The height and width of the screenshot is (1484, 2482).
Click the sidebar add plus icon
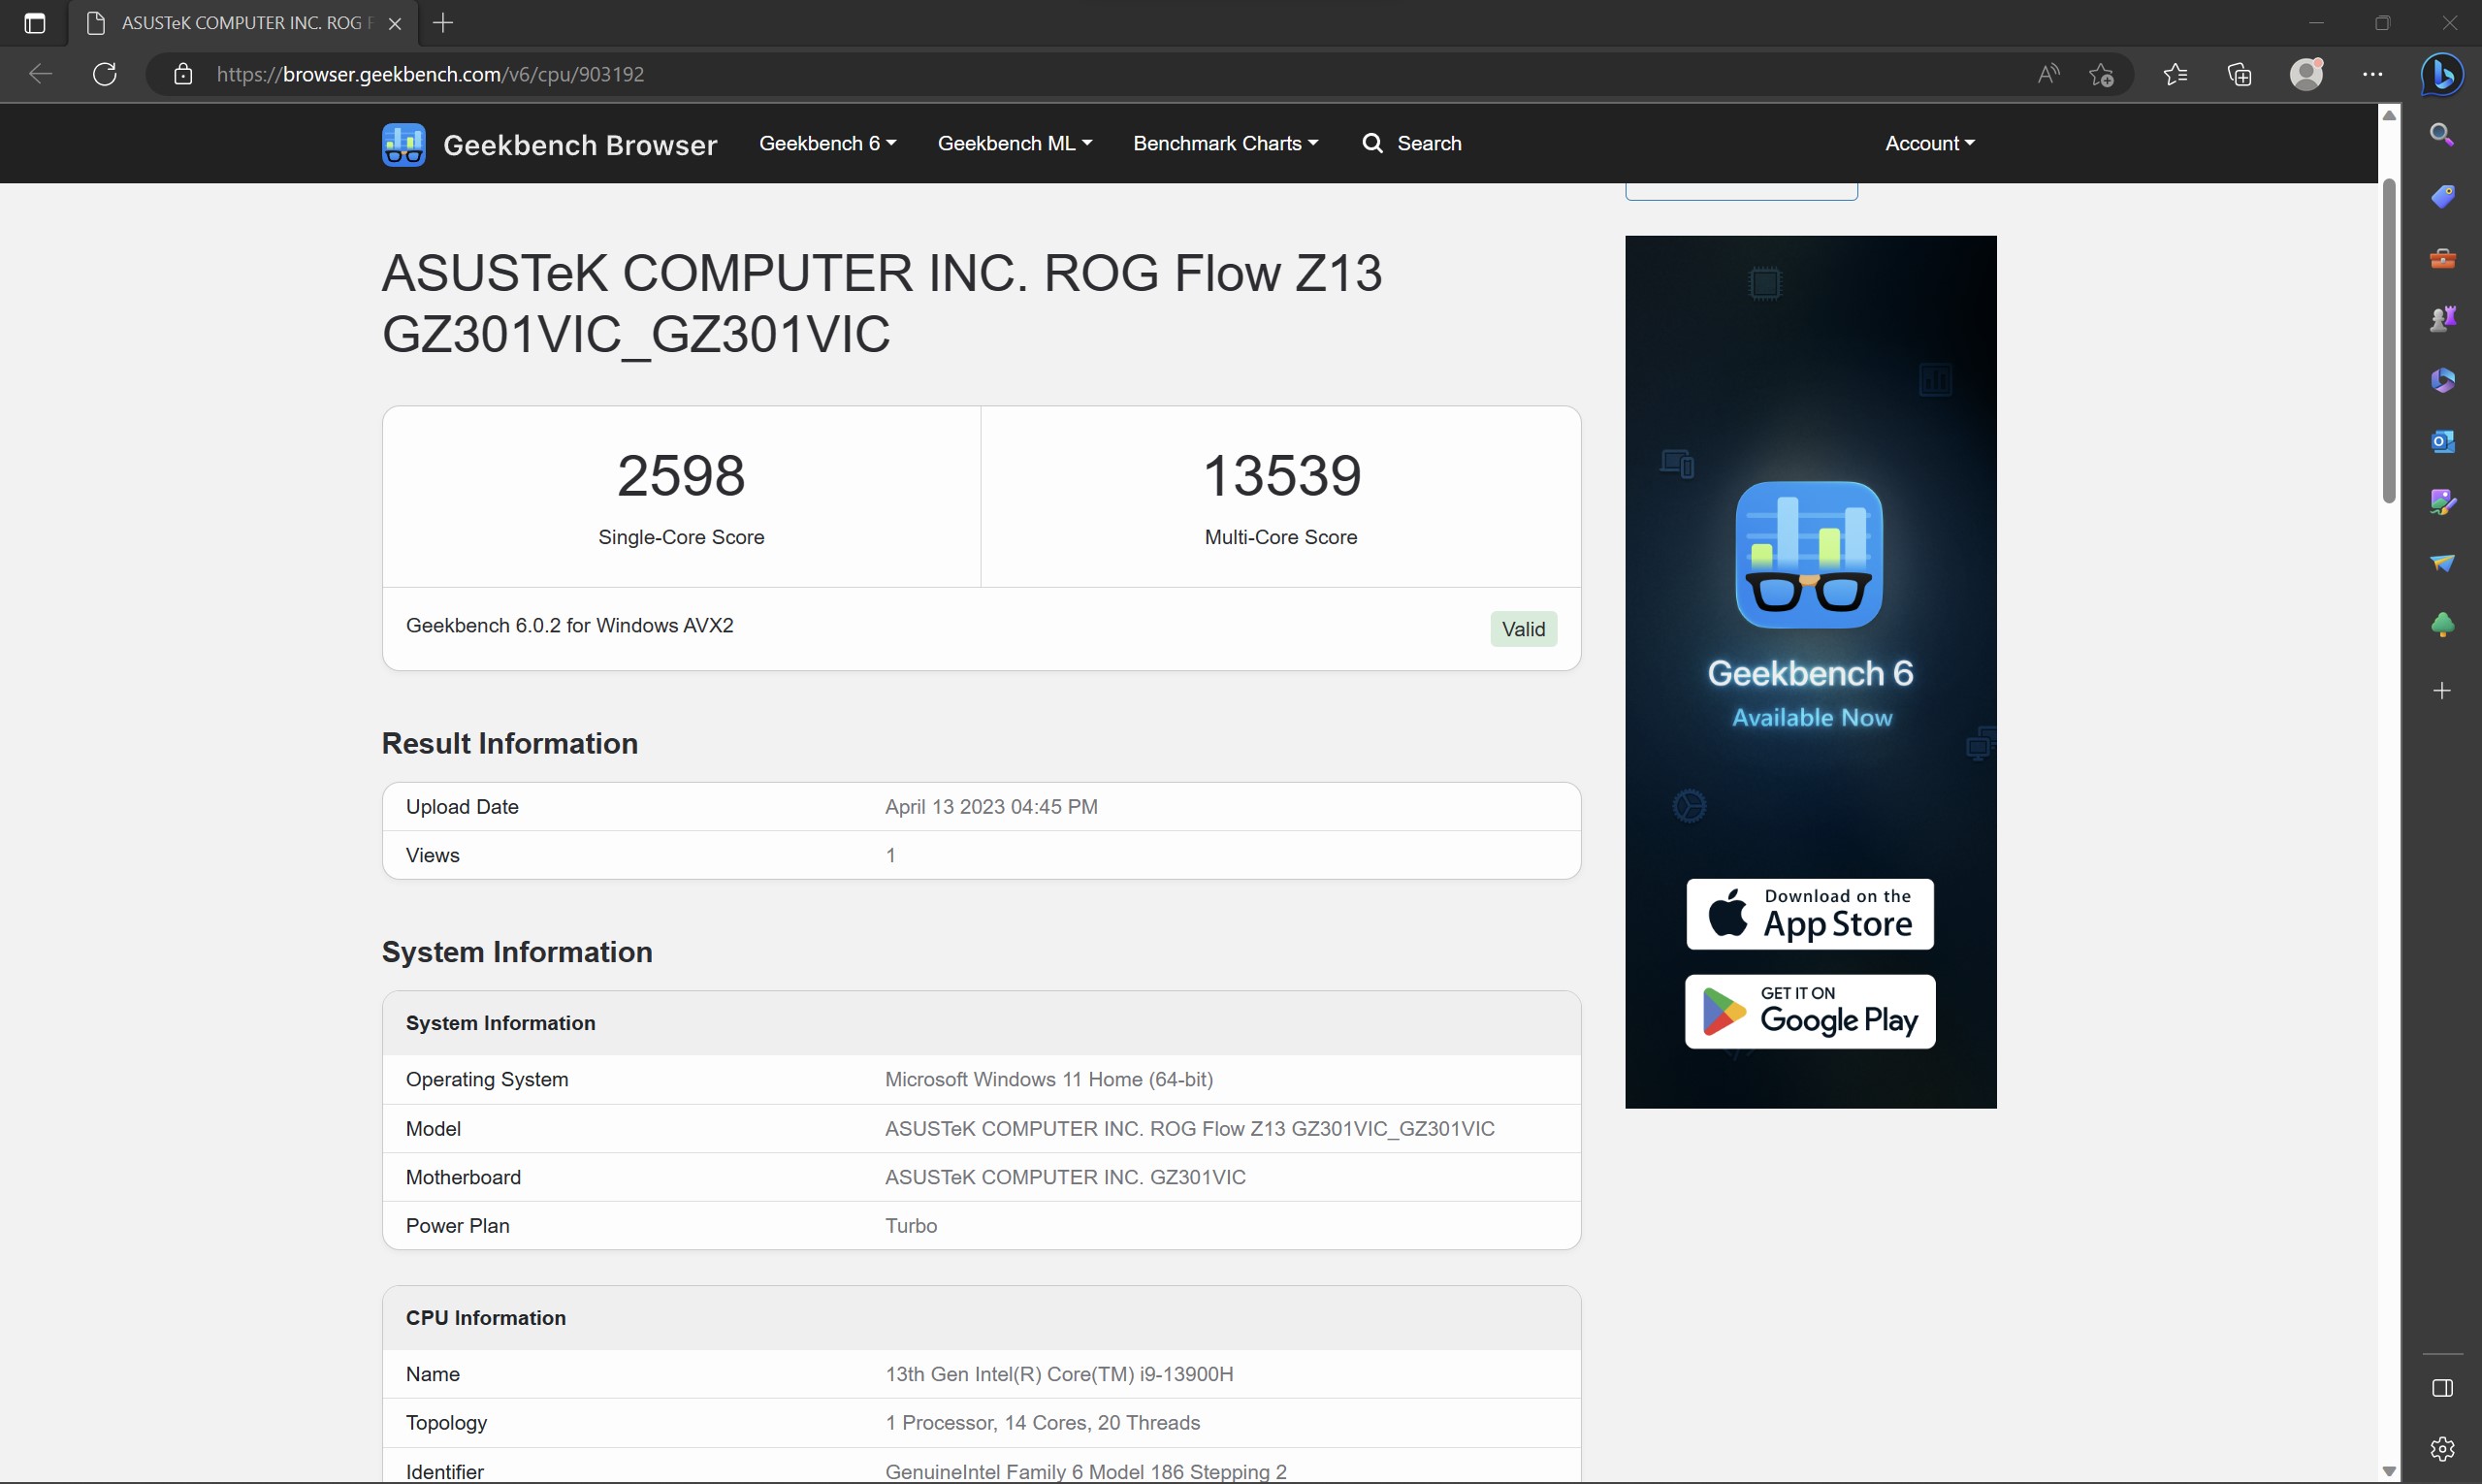pos(2442,691)
